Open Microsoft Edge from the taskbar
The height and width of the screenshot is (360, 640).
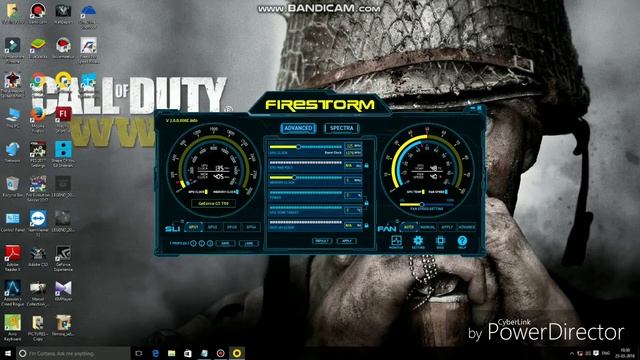pyautogui.click(x=155, y=353)
